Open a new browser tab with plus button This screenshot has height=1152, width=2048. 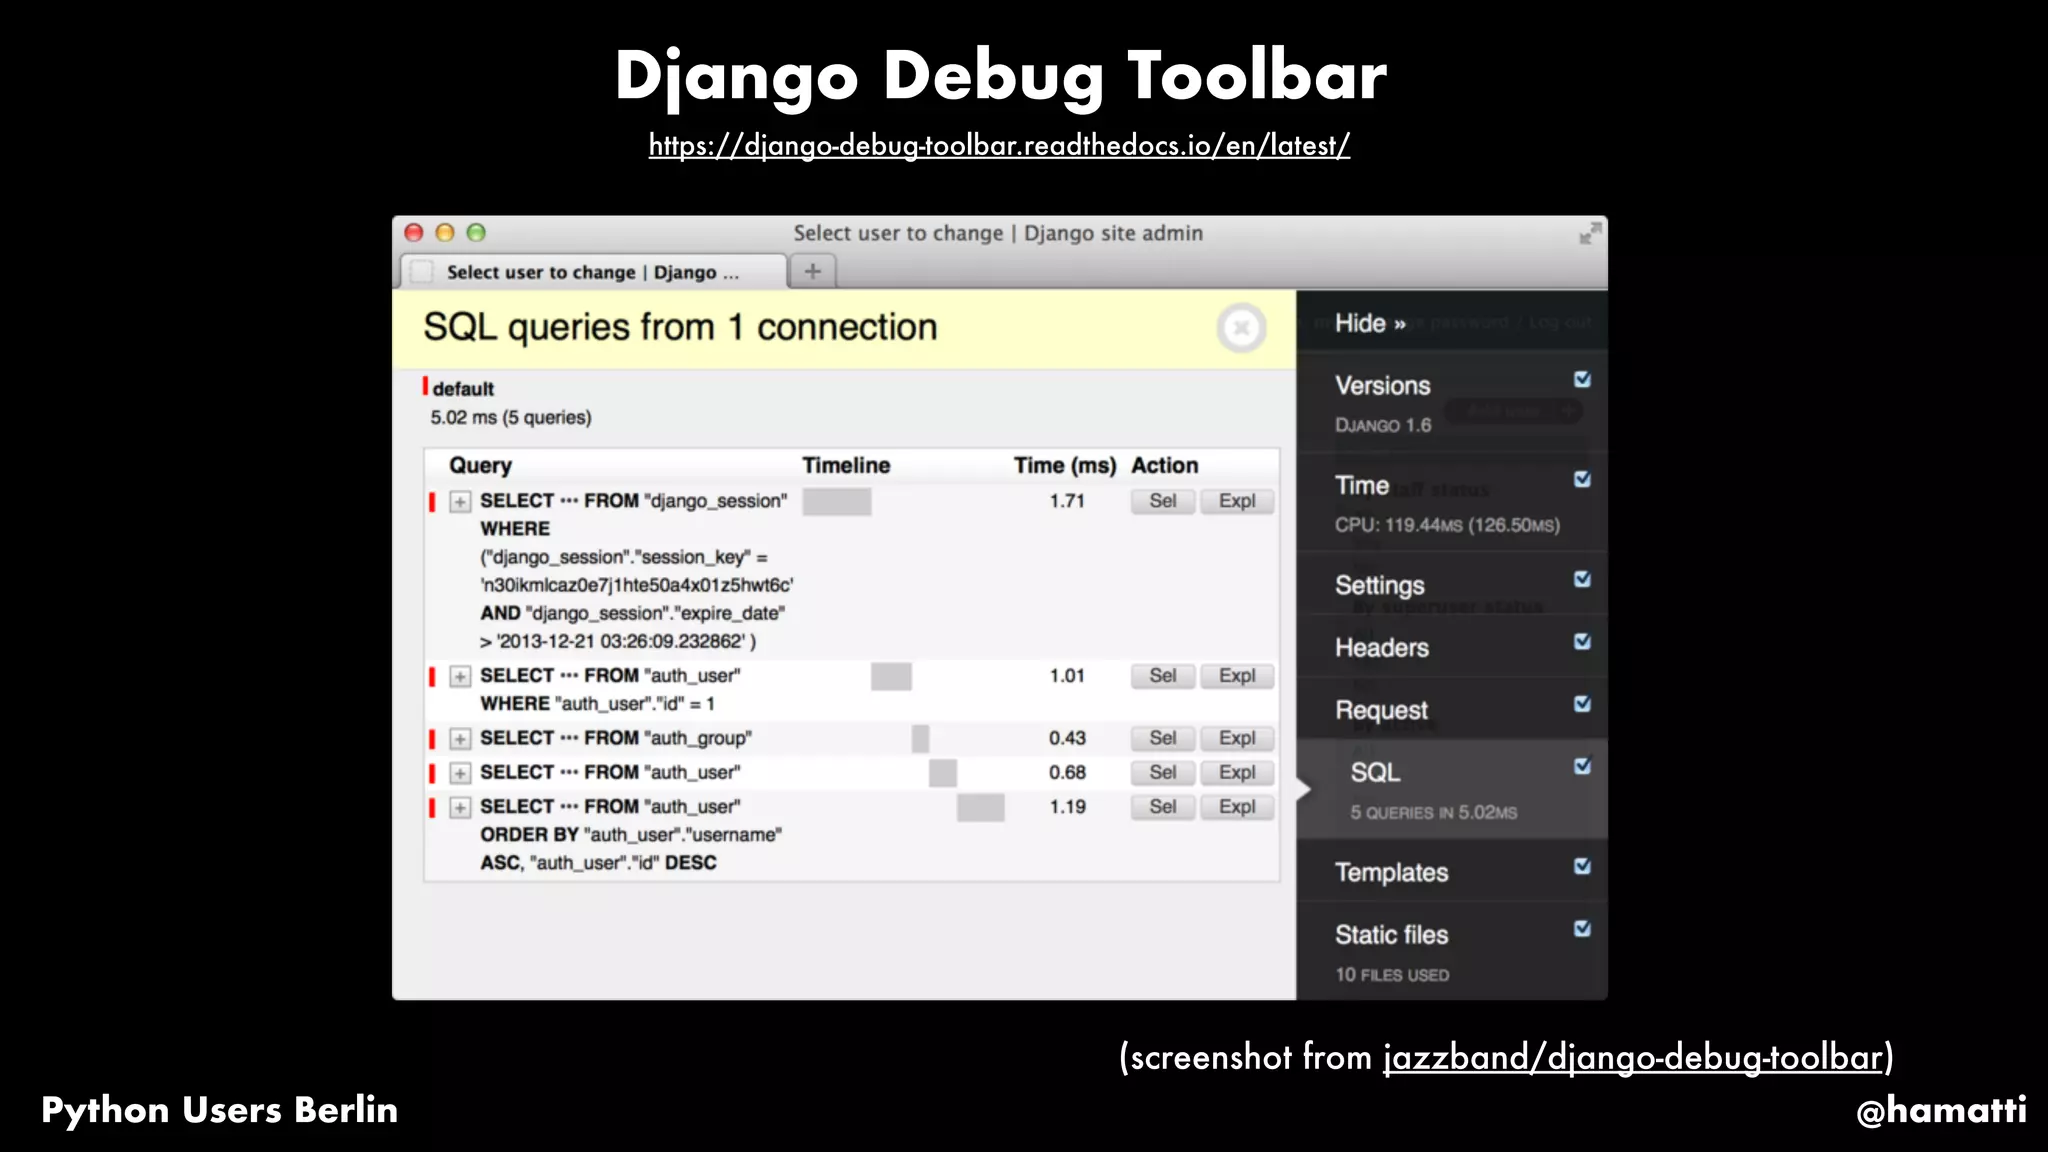click(813, 271)
